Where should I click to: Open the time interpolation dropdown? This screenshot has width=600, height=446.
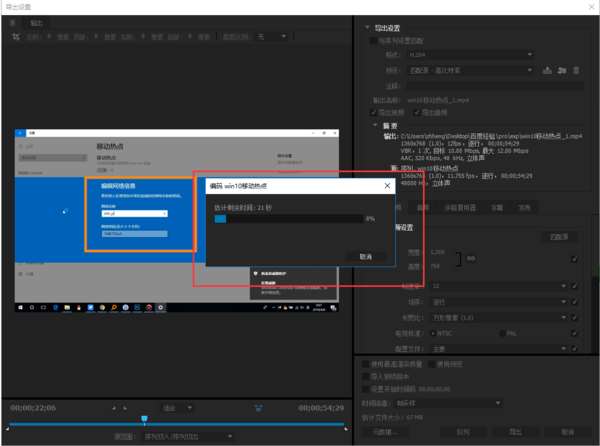tap(448, 403)
